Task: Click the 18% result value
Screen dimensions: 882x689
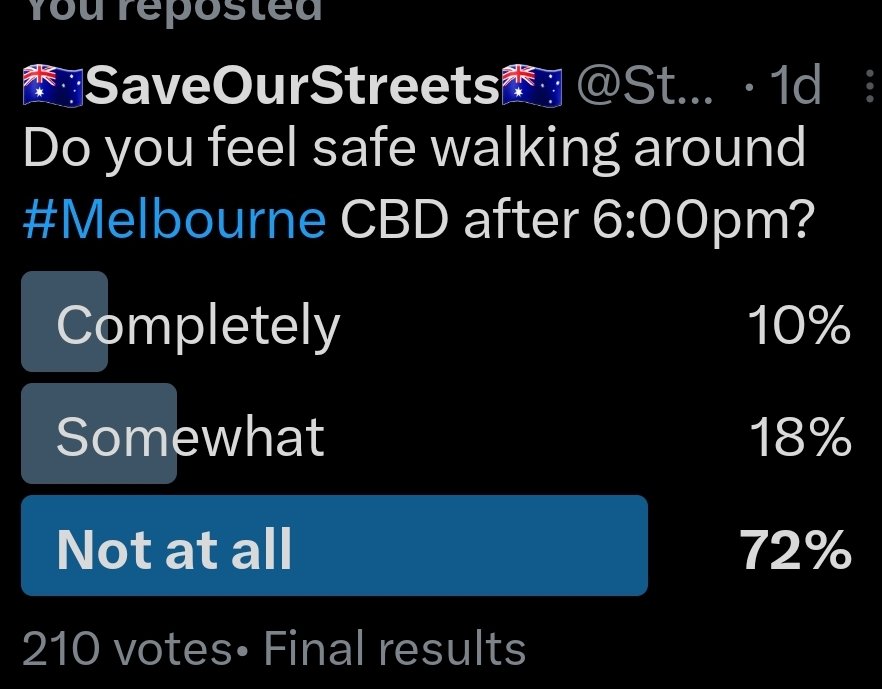Action: click(800, 437)
